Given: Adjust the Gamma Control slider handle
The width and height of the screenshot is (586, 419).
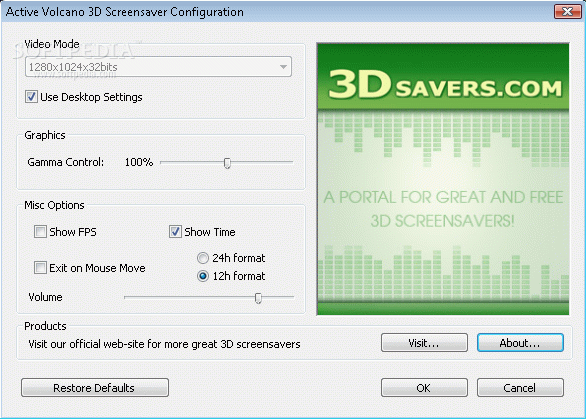Looking at the screenshot, I should tap(227, 163).
